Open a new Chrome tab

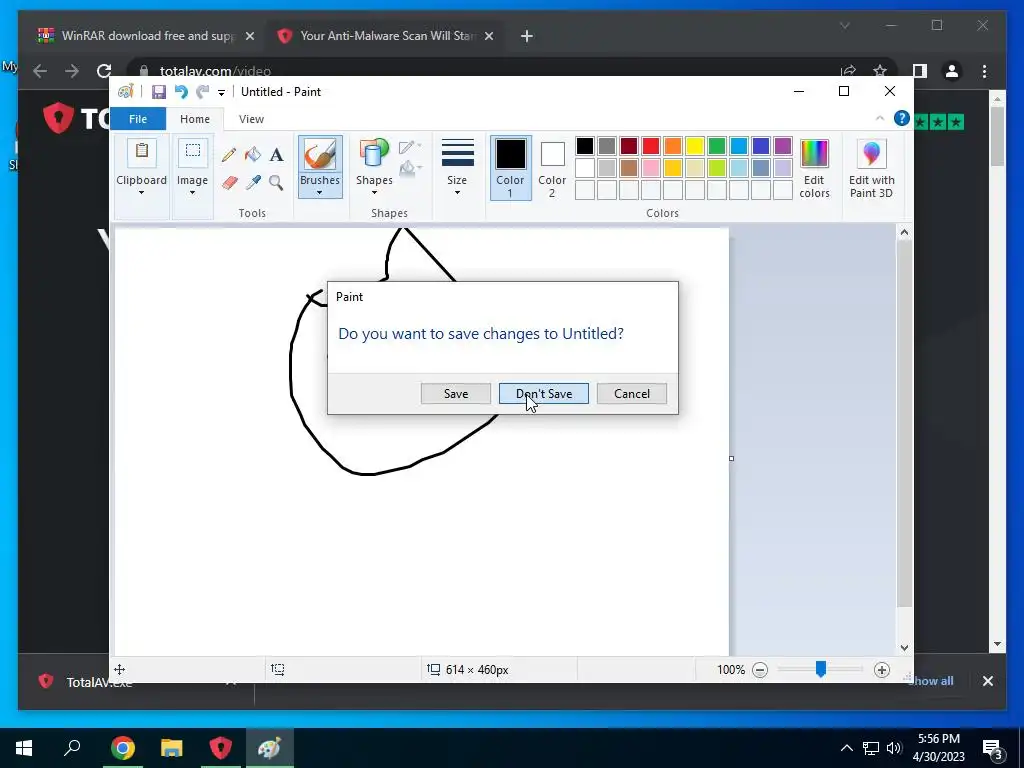527,37
